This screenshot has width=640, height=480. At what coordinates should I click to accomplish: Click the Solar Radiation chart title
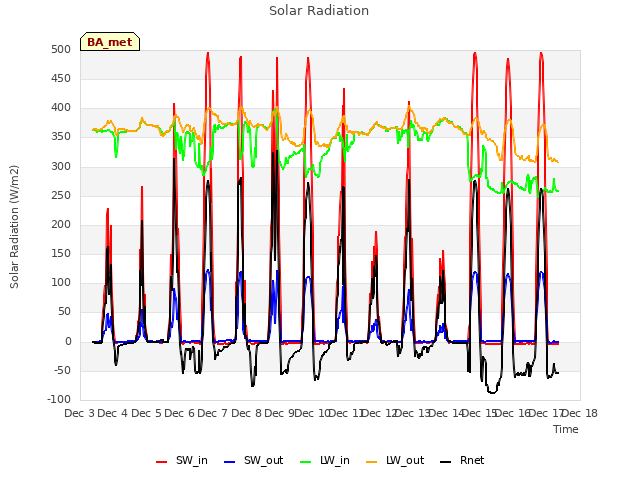(319, 11)
